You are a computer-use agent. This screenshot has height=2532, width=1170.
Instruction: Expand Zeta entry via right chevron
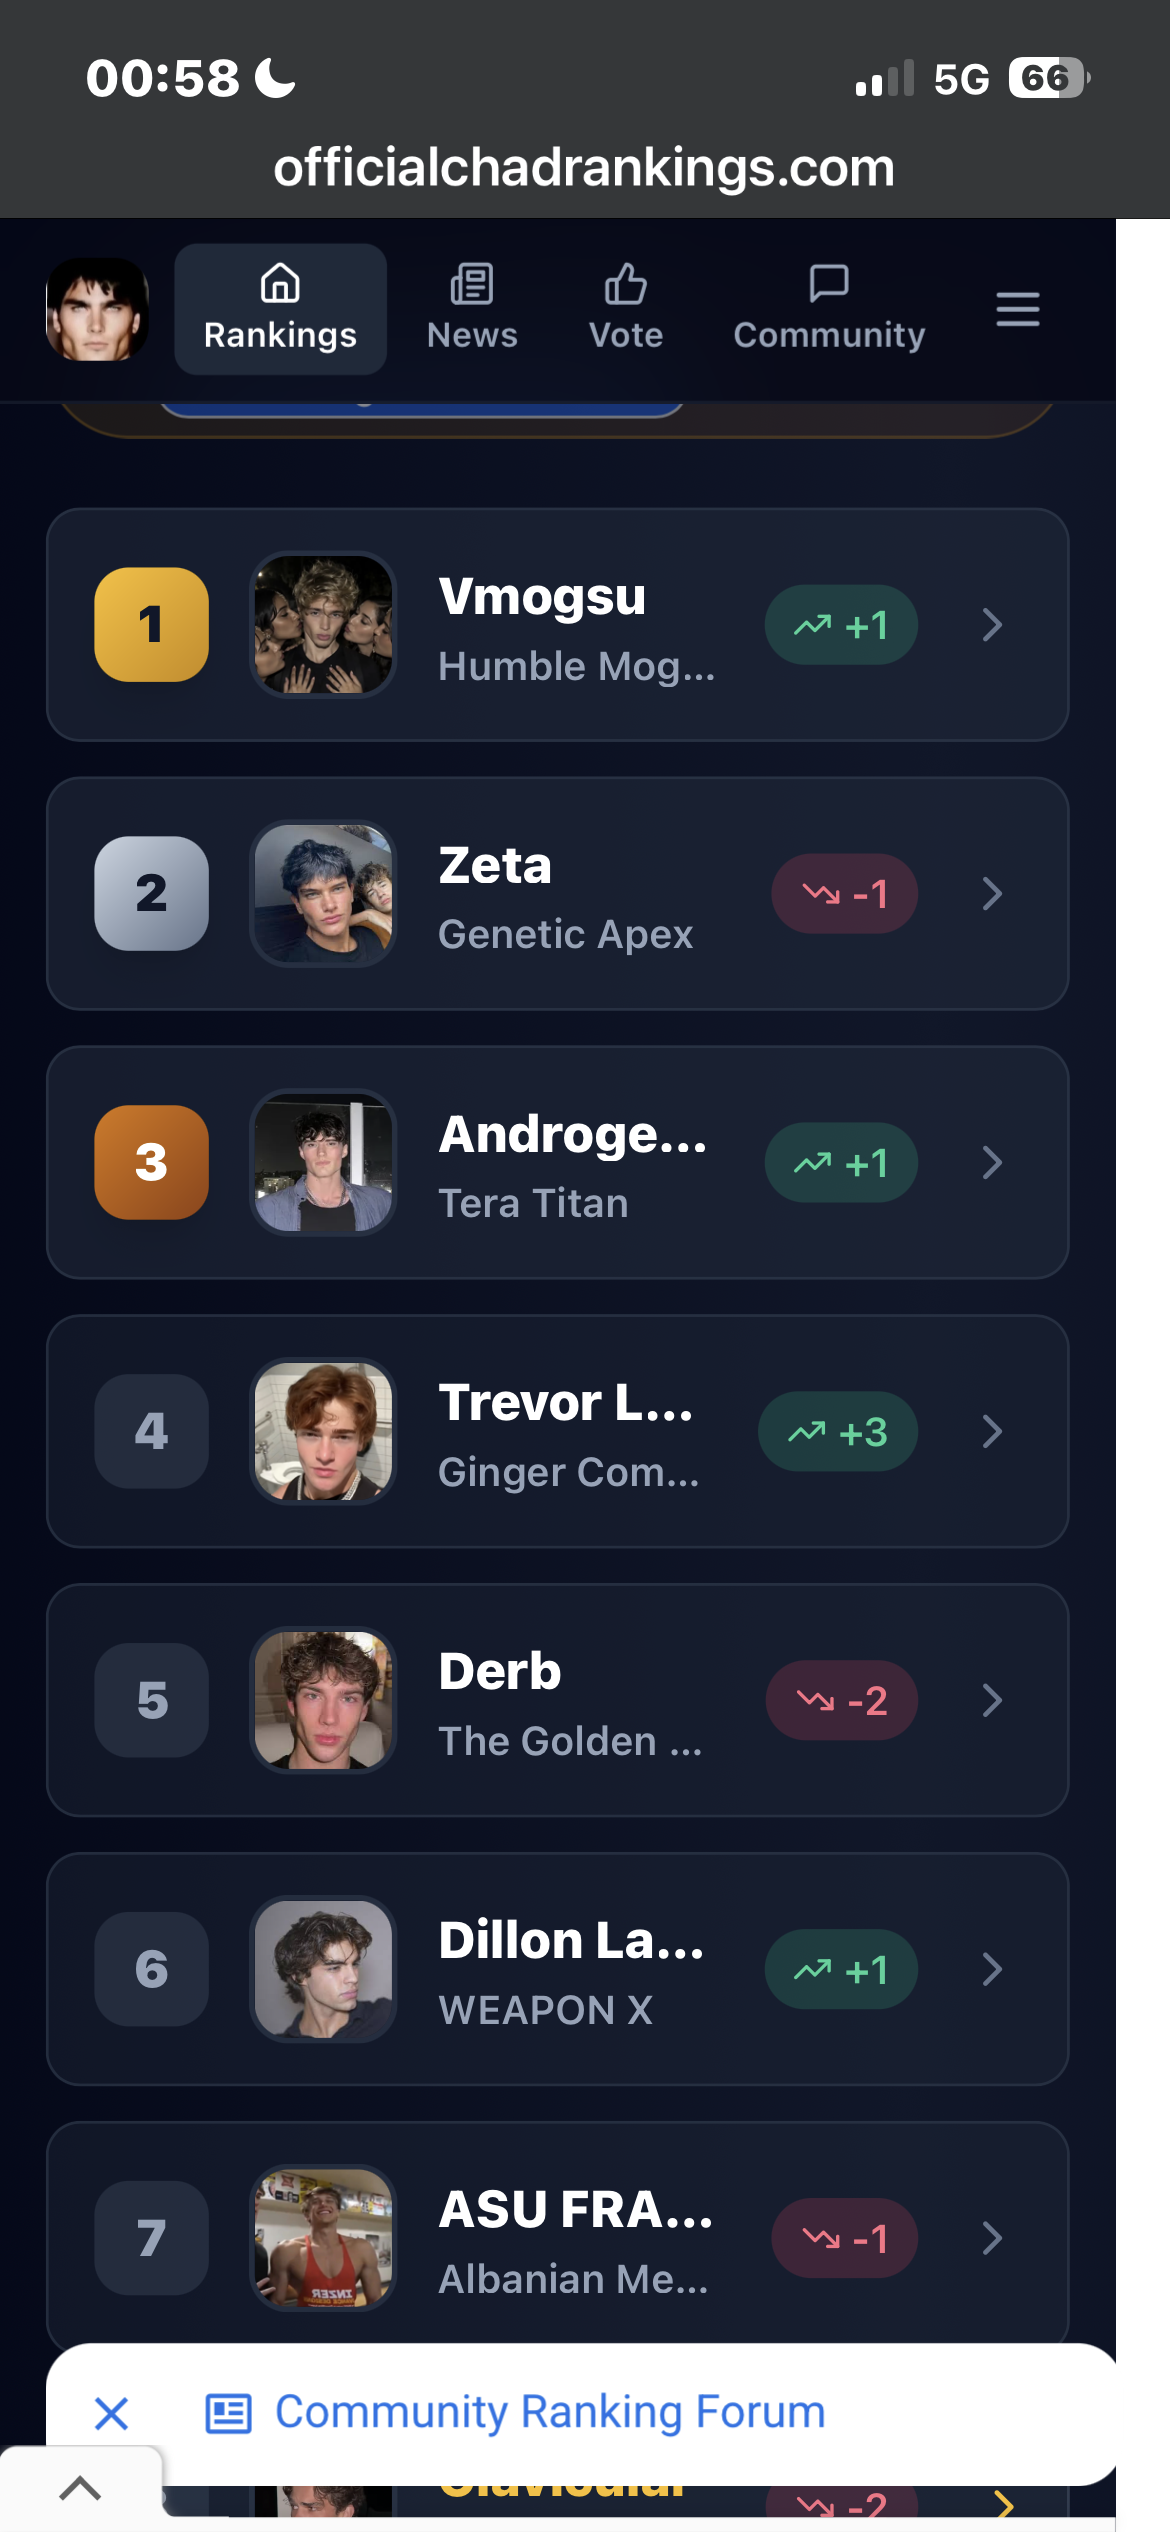coord(992,894)
